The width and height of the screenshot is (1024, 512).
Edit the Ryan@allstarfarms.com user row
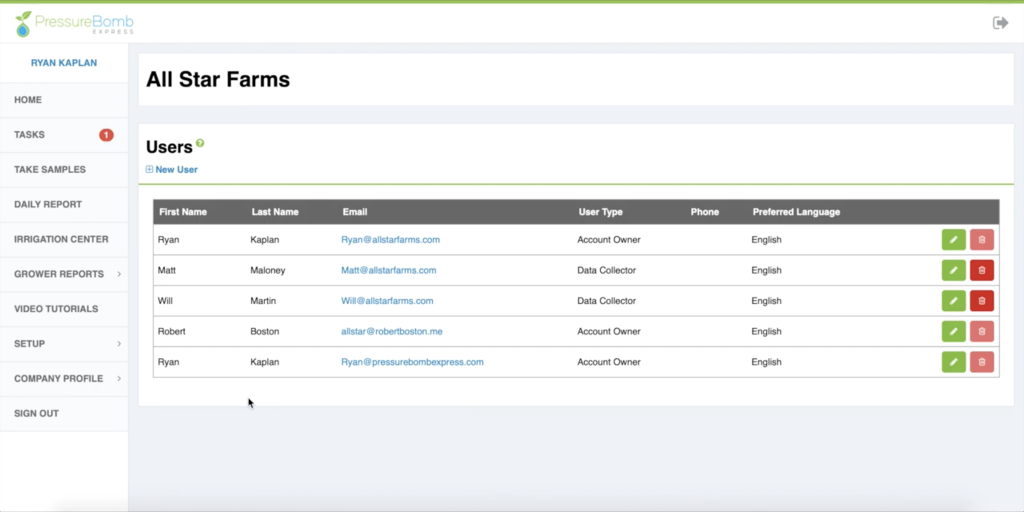(953, 240)
